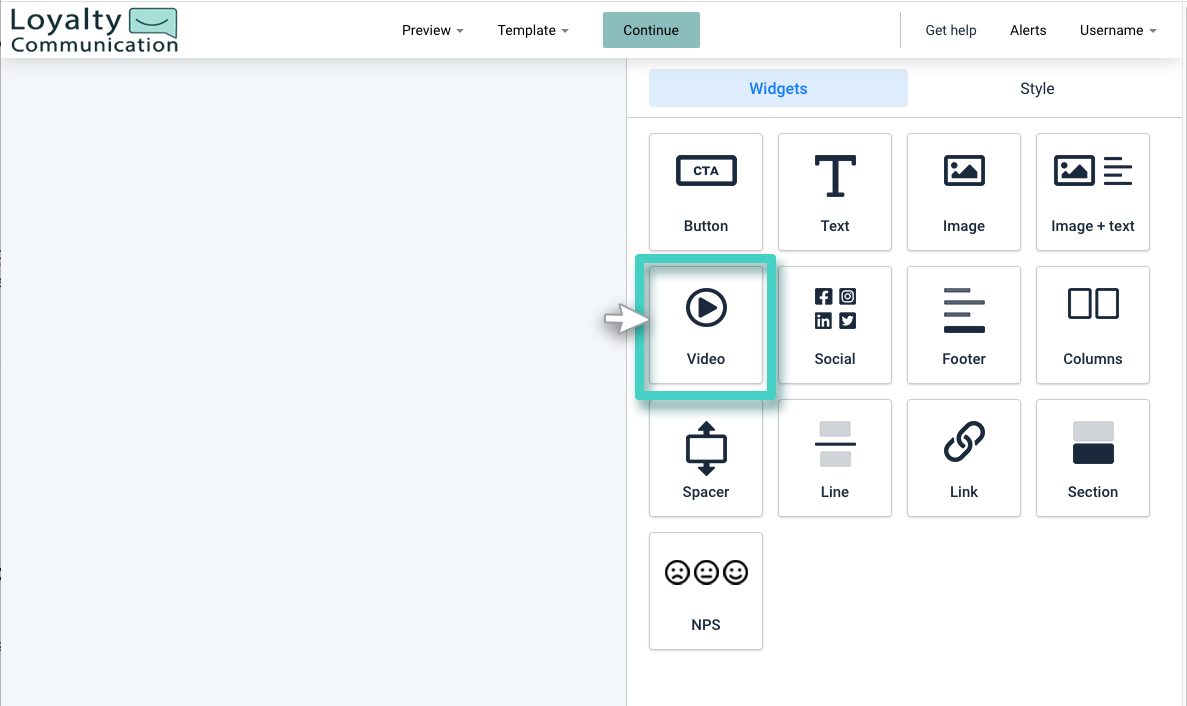Insert a Spacer widget

pos(706,459)
